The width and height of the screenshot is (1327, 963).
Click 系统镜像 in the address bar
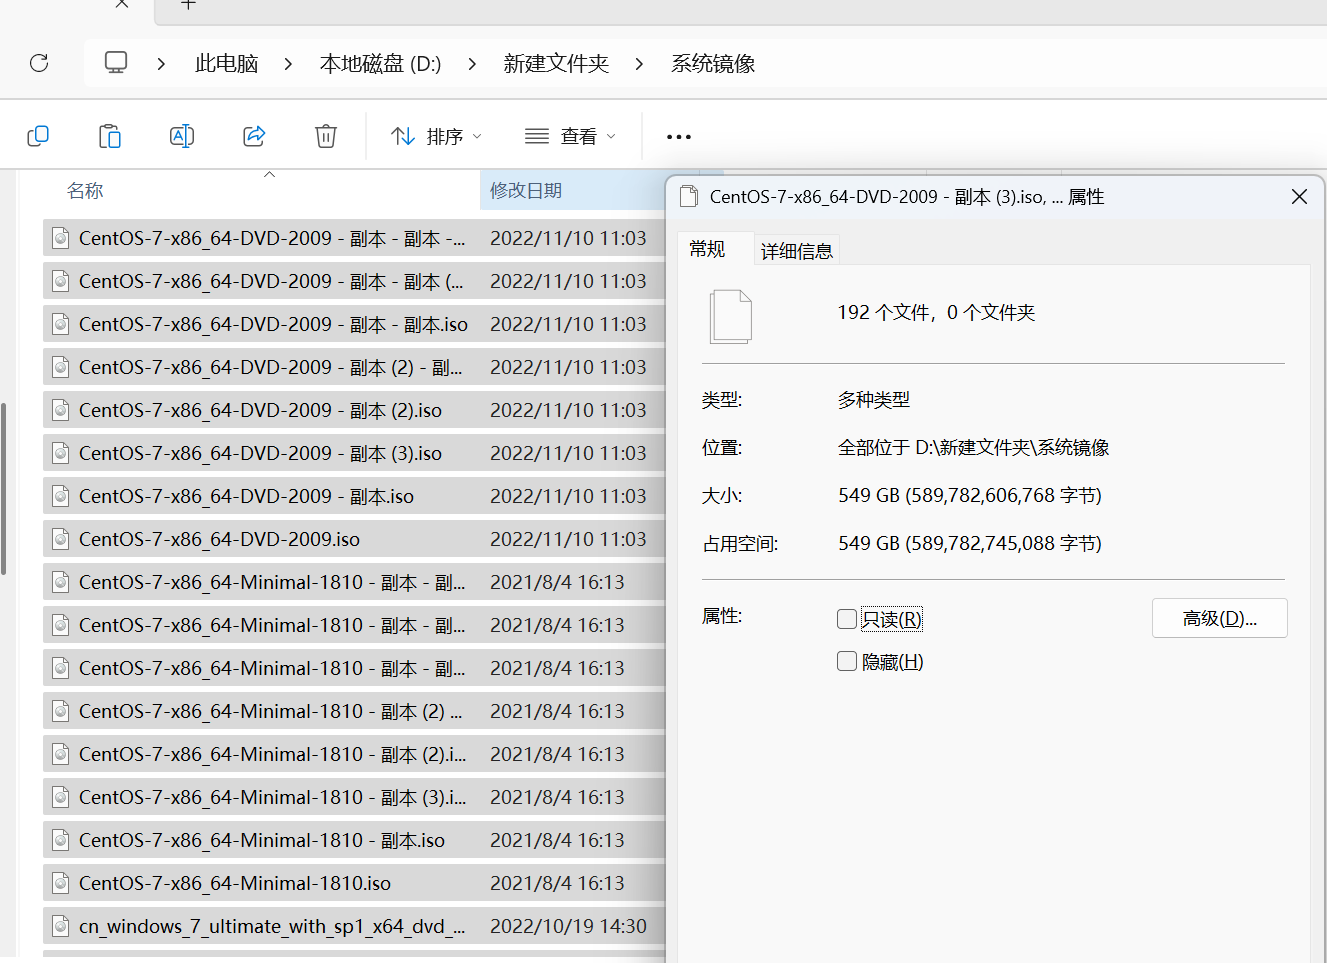(x=713, y=64)
